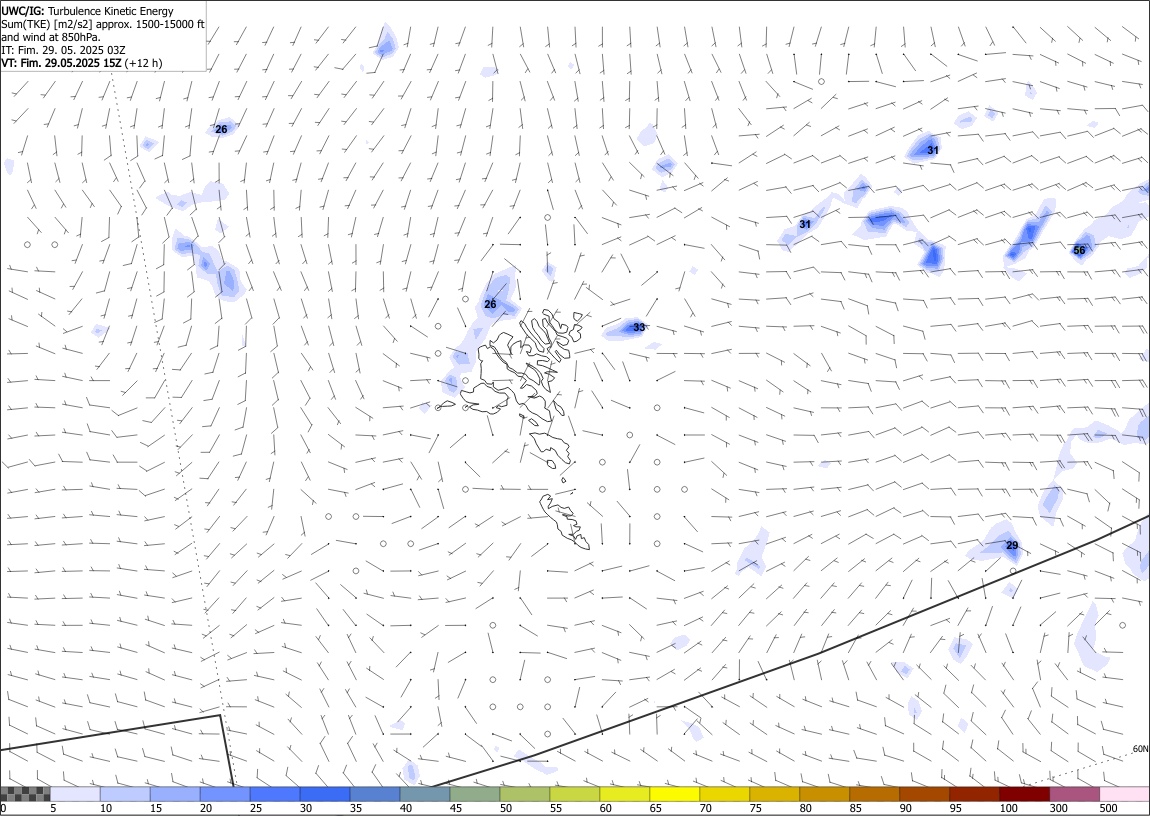Click the title line 'UWC/IG: Turbulence Kinetic Energy'

tap(88, 11)
